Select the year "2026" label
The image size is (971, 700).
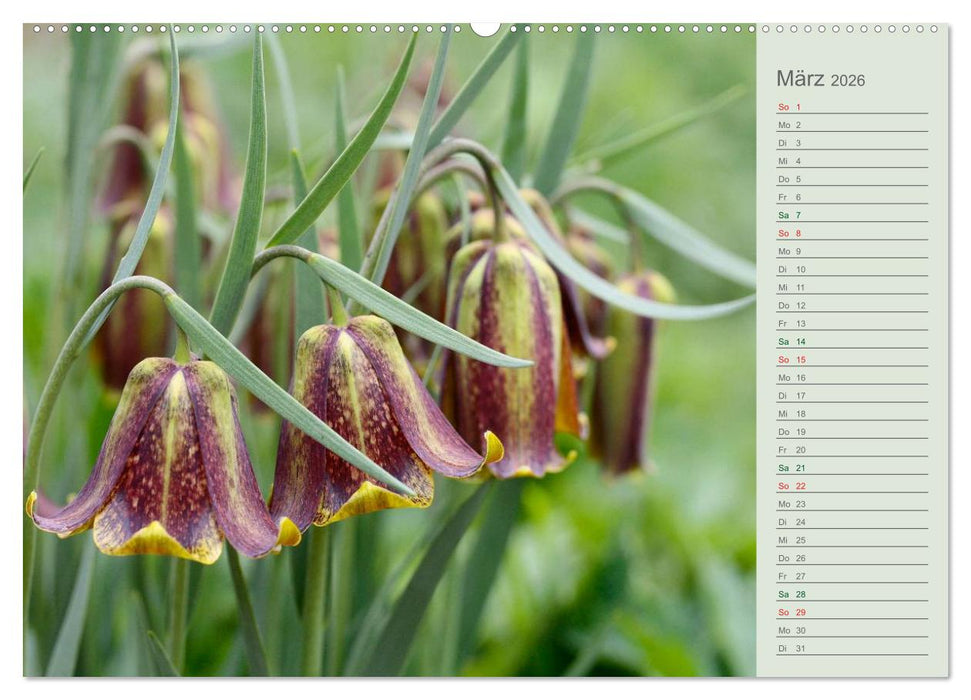coord(849,79)
